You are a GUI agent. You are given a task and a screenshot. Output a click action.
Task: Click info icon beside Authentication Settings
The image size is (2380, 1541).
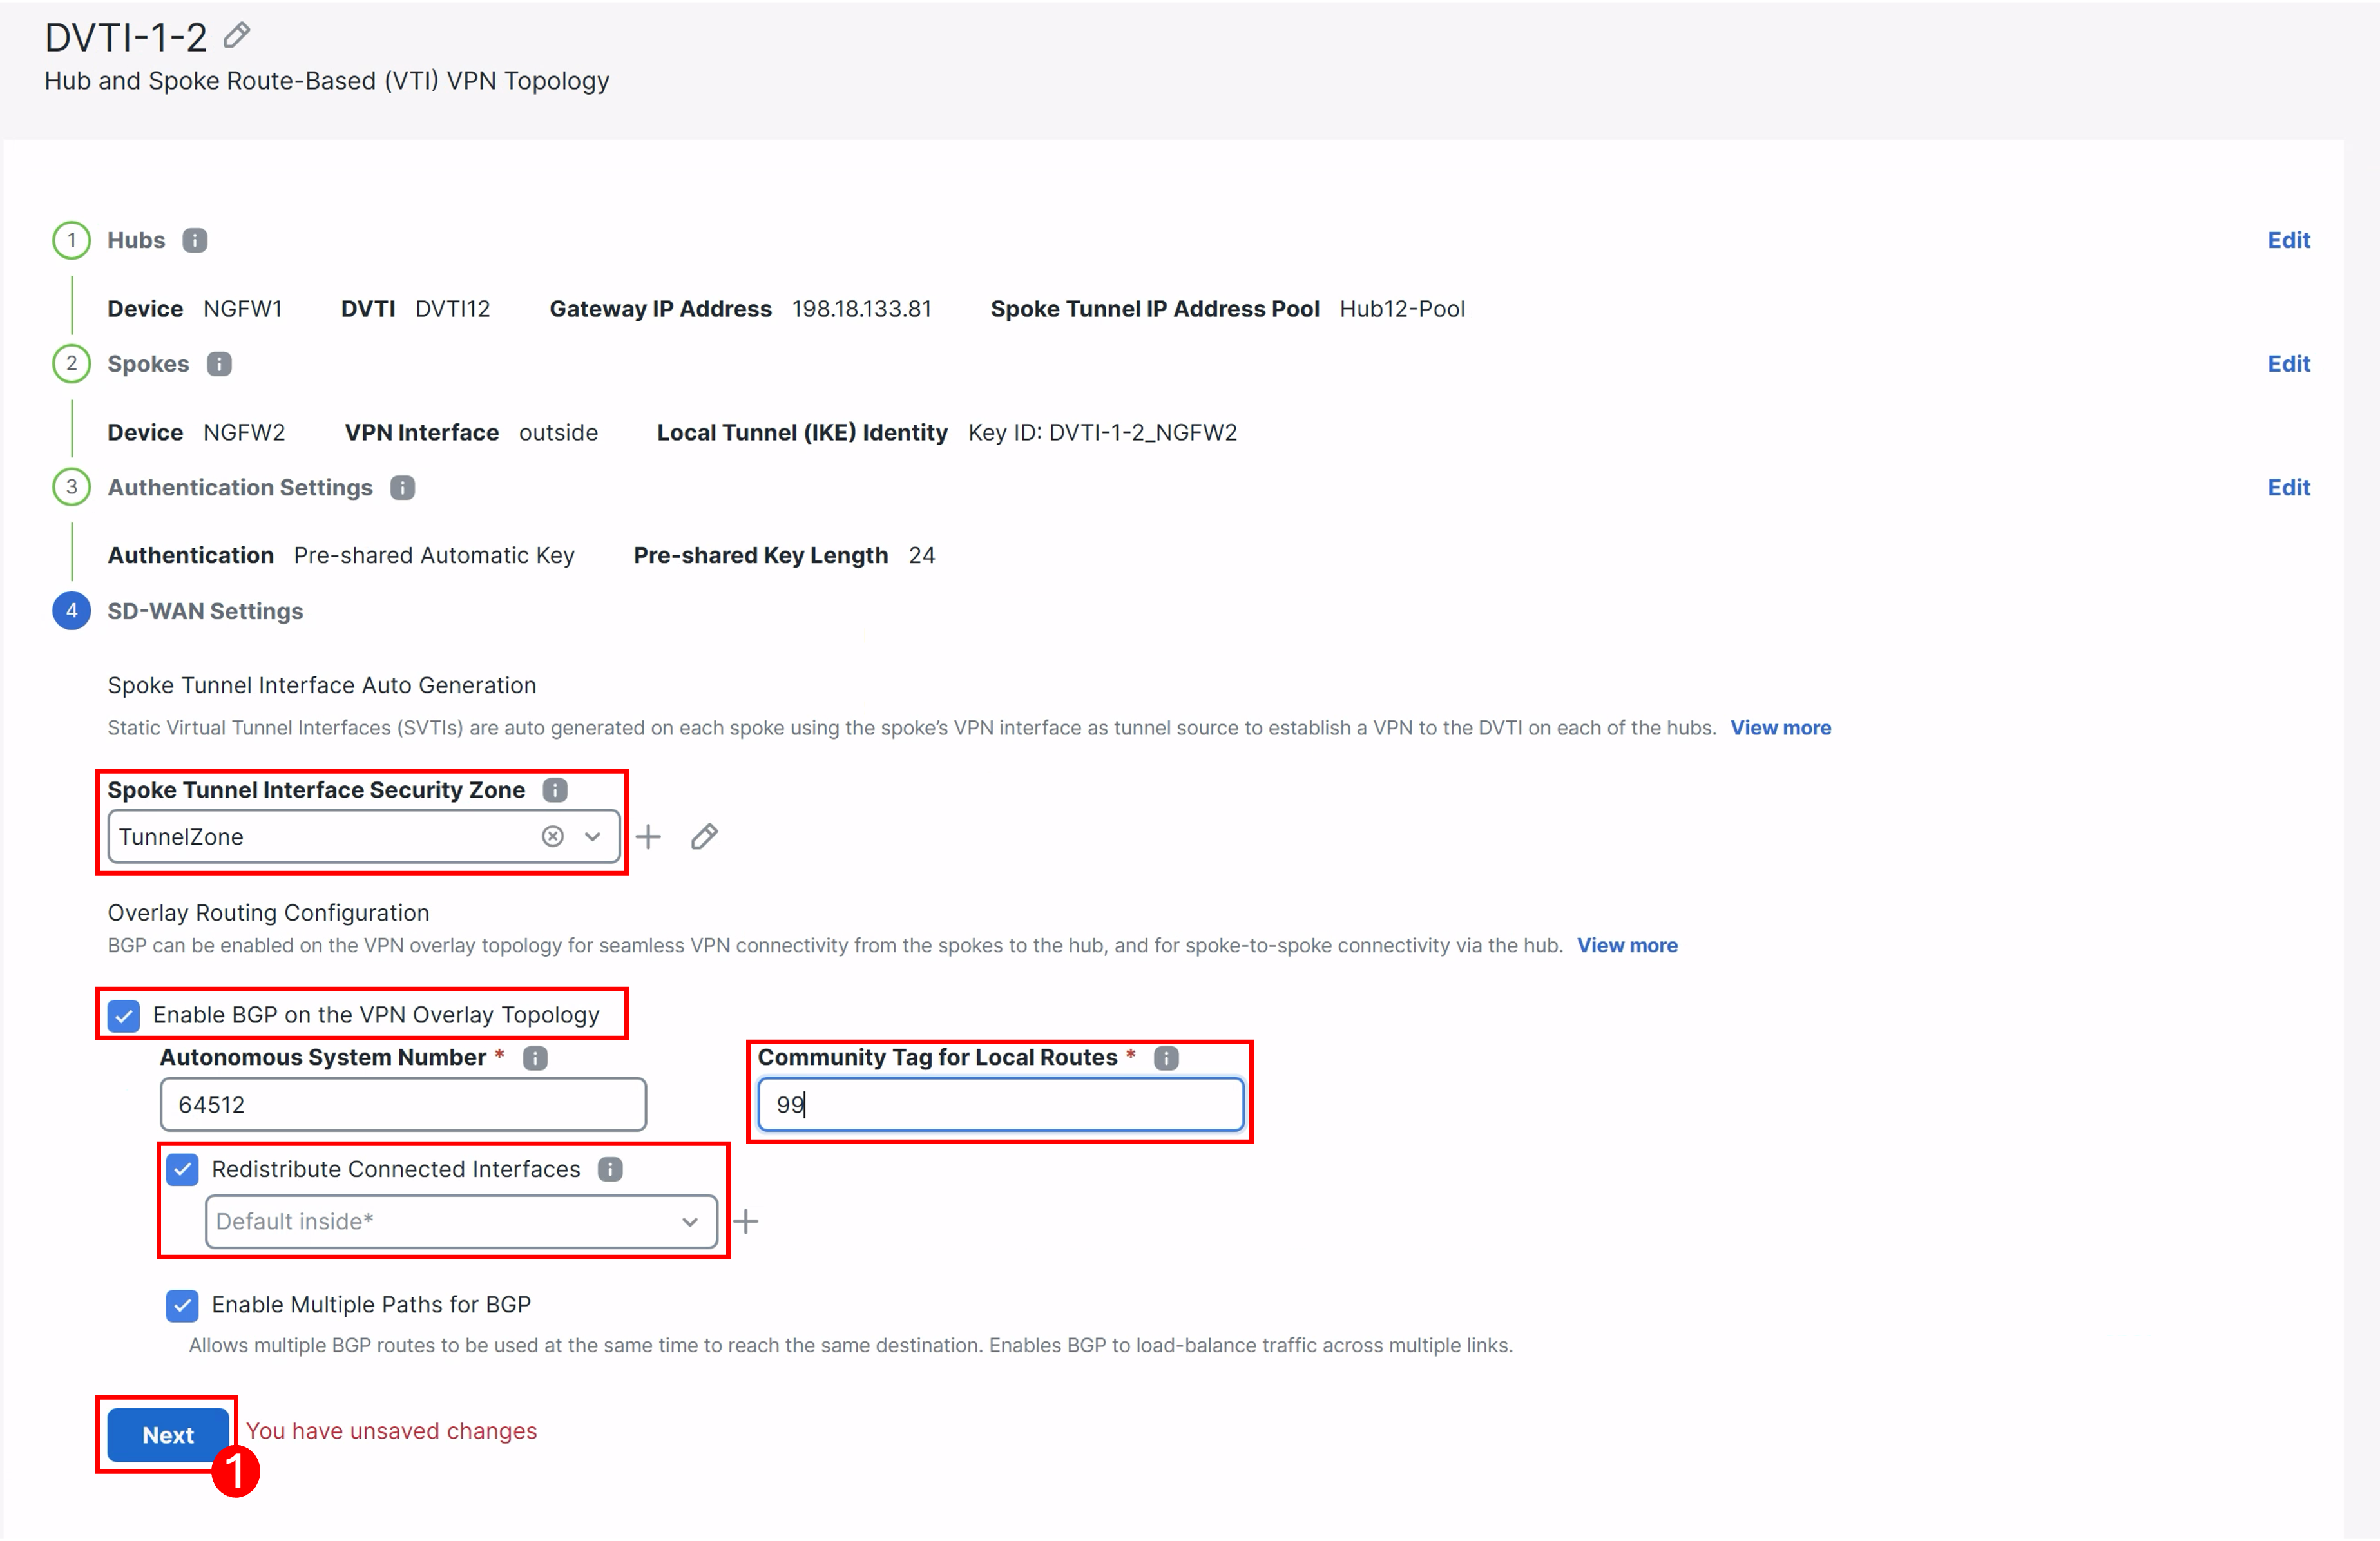(402, 488)
